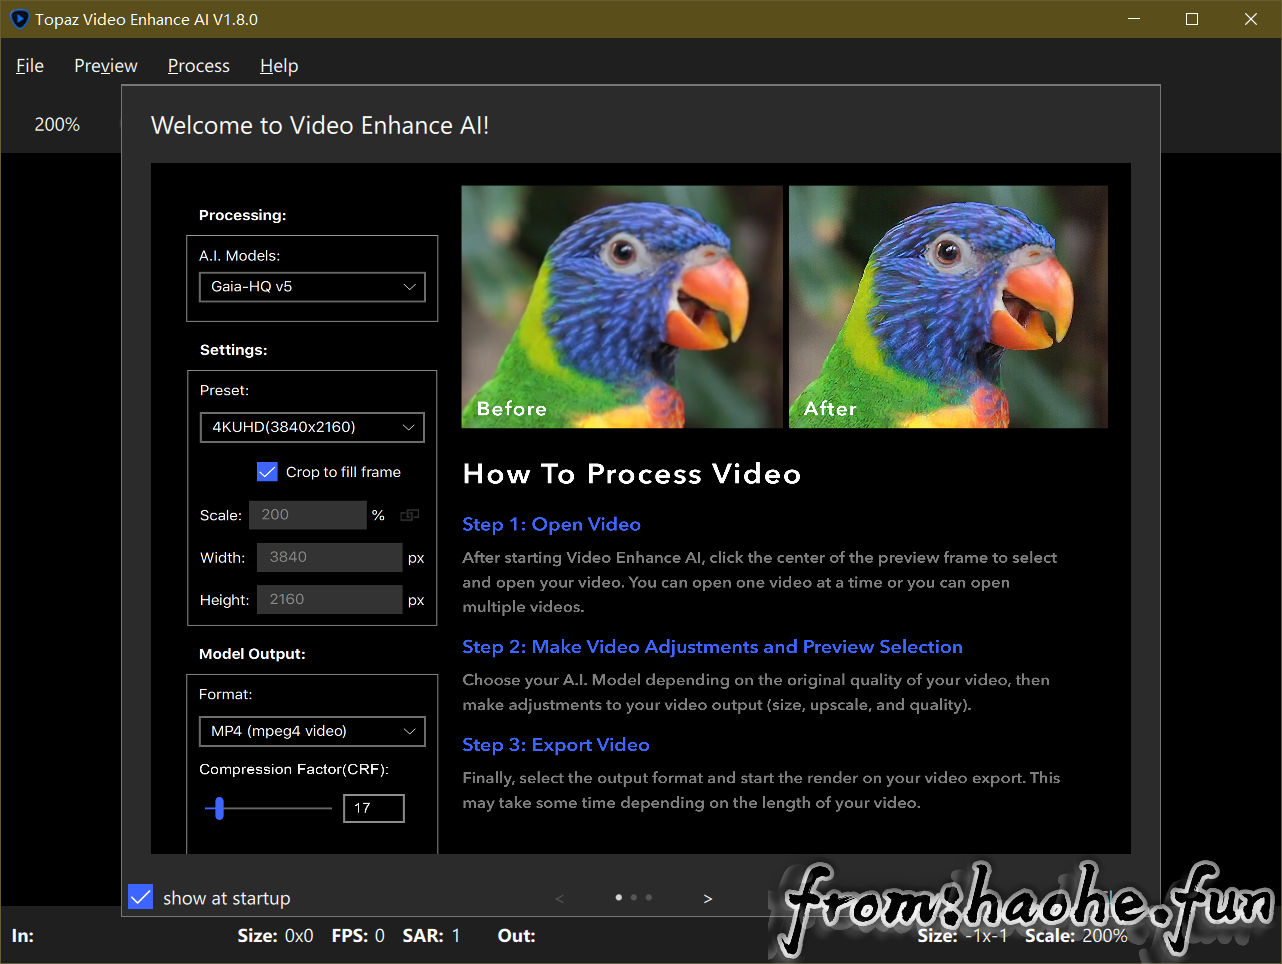Go to the next welcome page arrow
The height and width of the screenshot is (964, 1282).
pyautogui.click(x=708, y=898)
